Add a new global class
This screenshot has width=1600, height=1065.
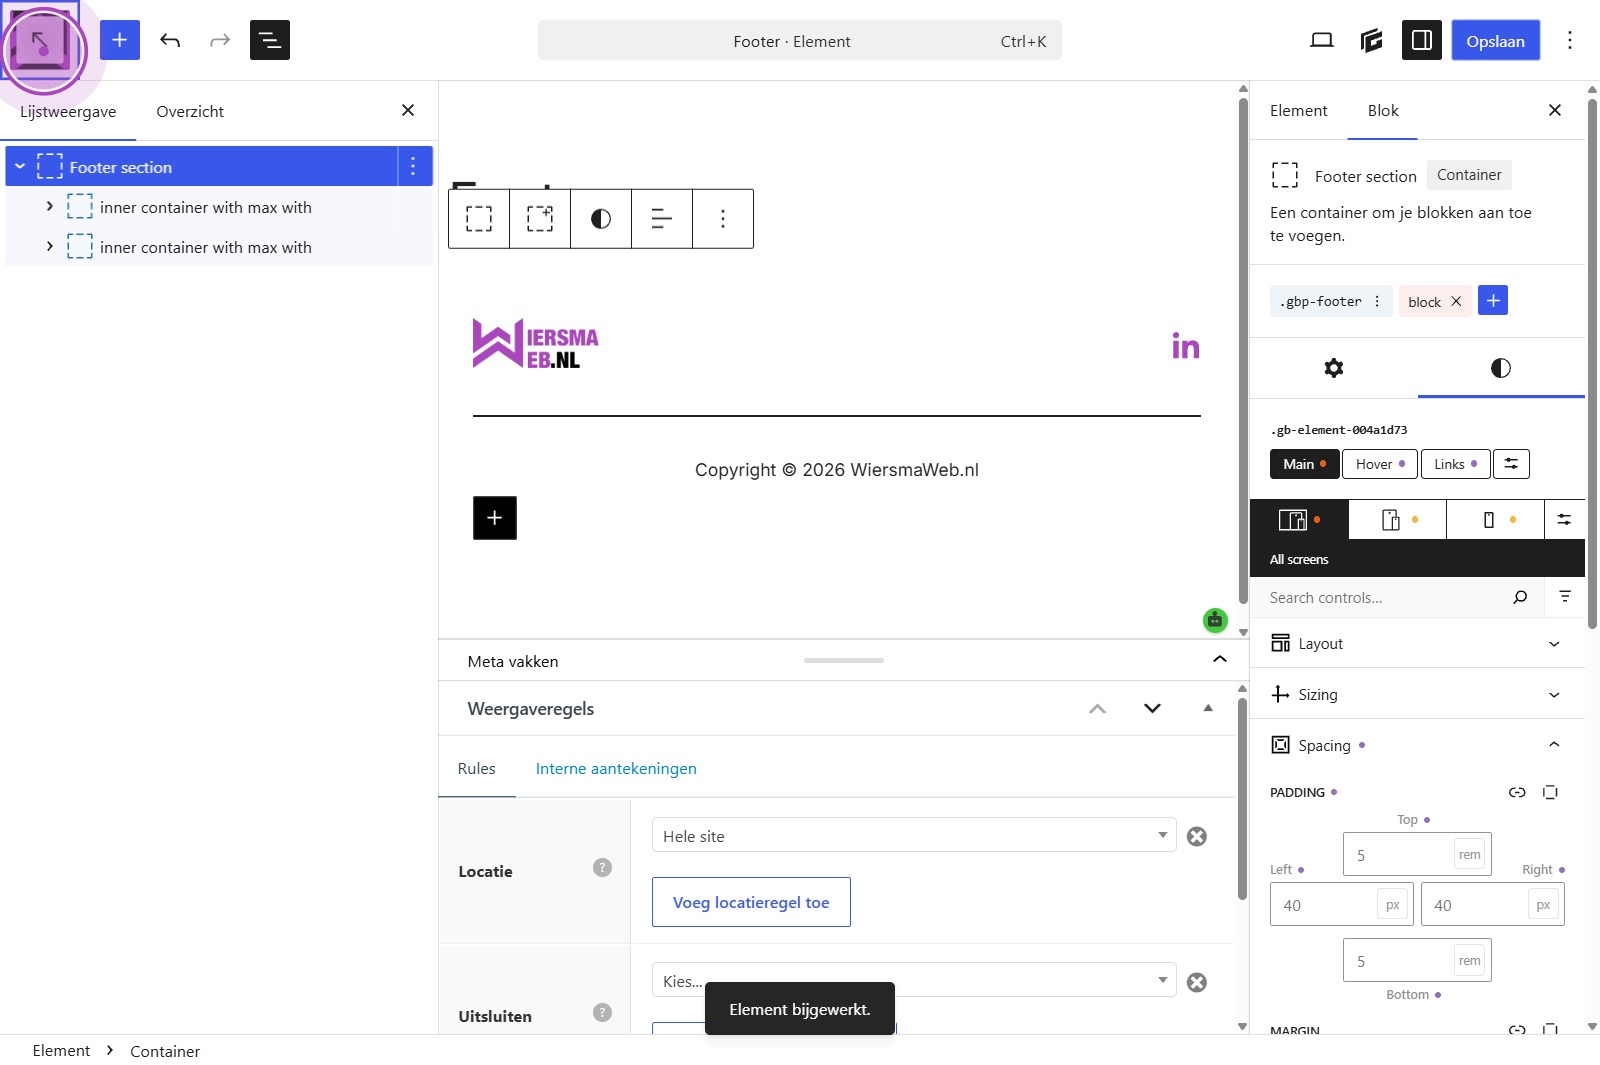click(x=1493, y=301)
